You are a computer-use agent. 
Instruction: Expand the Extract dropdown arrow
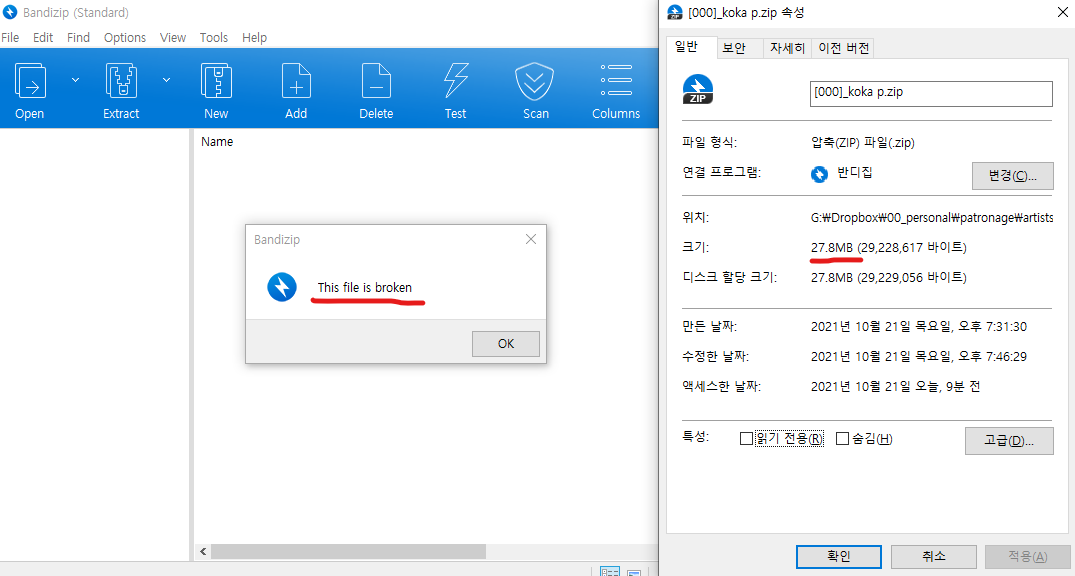click(x=167, y=80)
